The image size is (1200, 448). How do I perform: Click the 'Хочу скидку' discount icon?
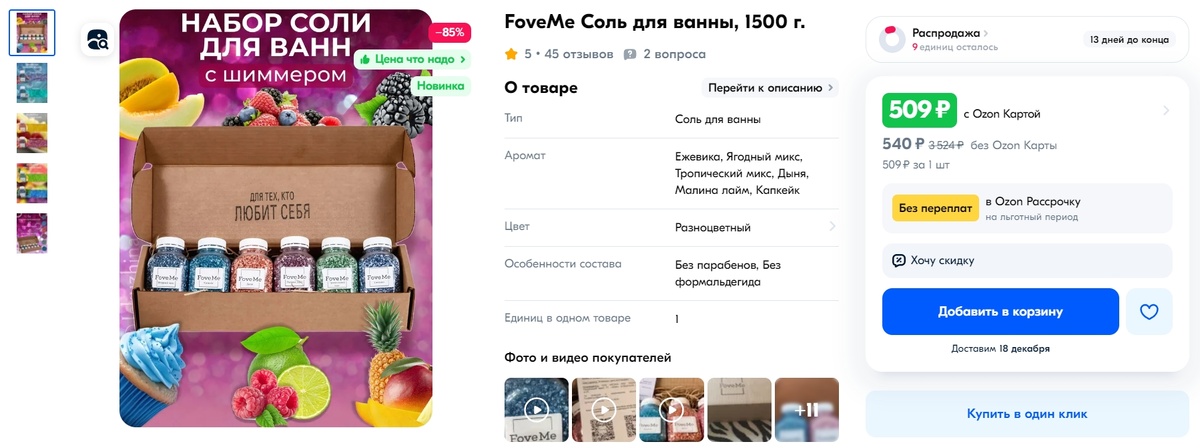899,260
